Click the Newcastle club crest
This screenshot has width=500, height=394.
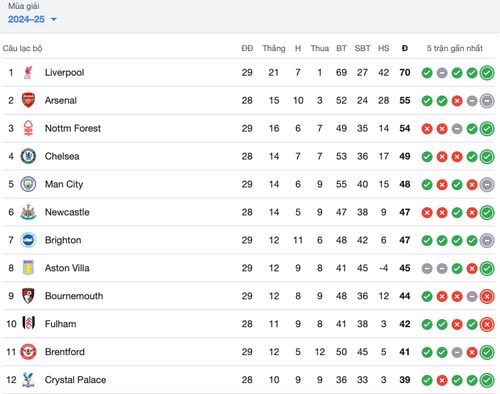pyautogui.click(x=28, y=212)
